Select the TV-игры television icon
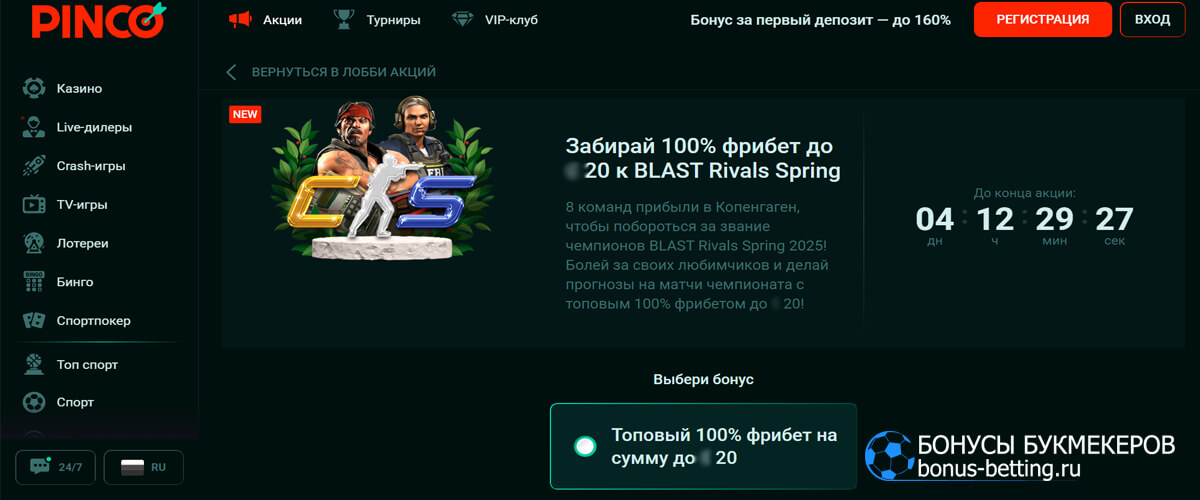The width and height of the screenshot is (1200, 500). pos(34,204)
